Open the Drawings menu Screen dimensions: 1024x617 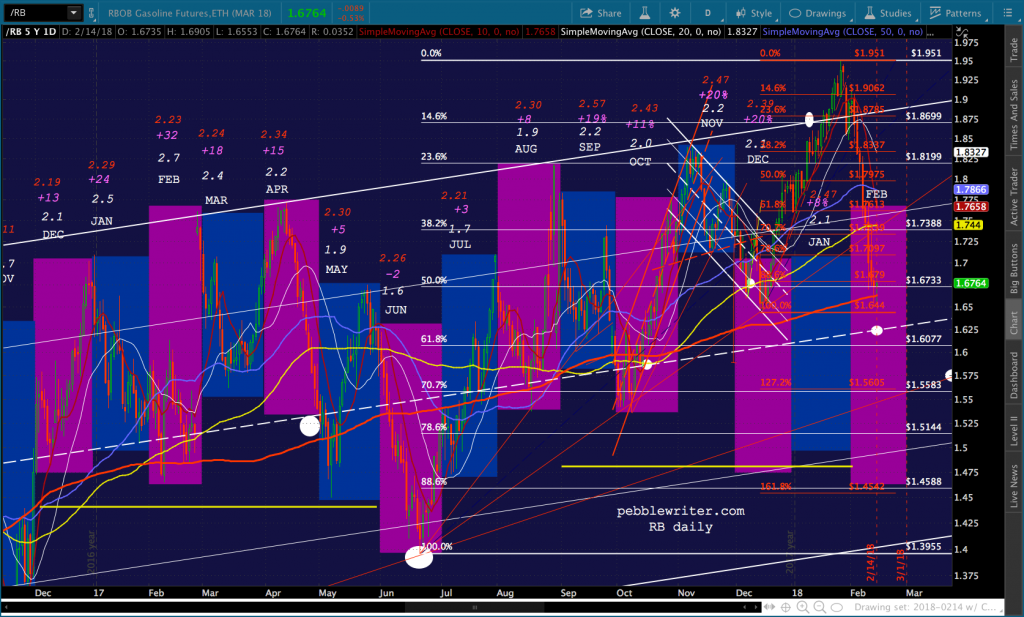click(x=818, y=13)
